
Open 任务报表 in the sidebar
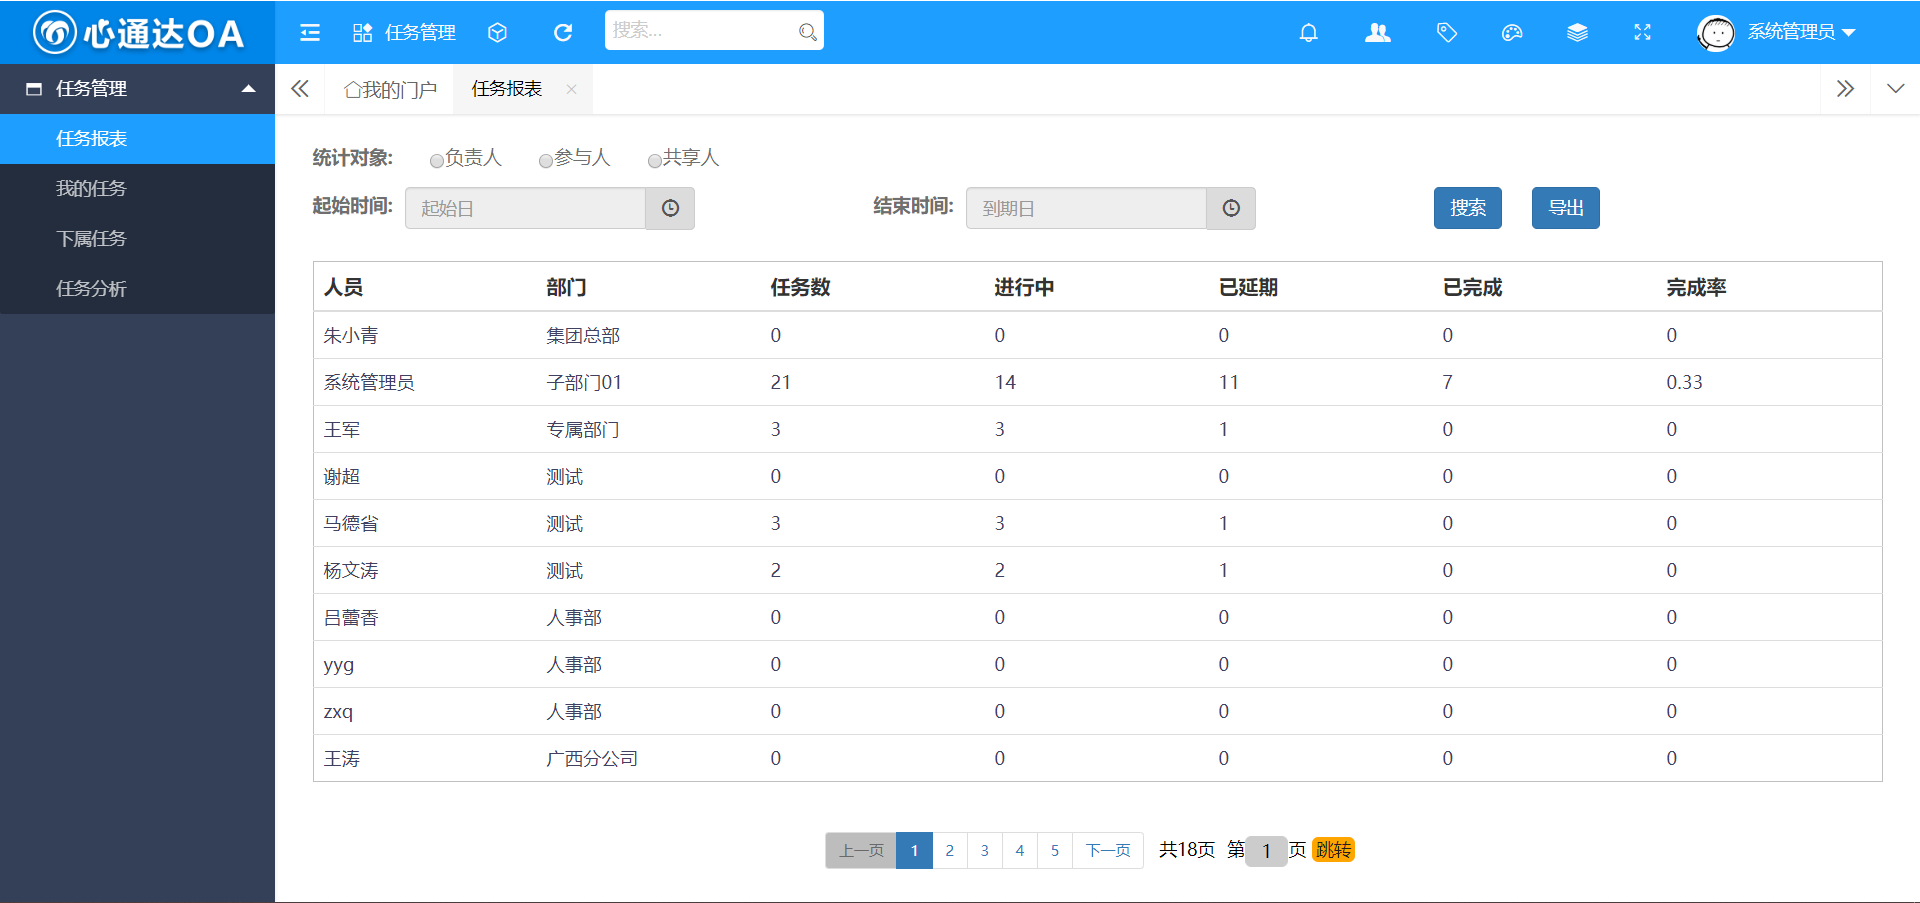tap(137, 139)
